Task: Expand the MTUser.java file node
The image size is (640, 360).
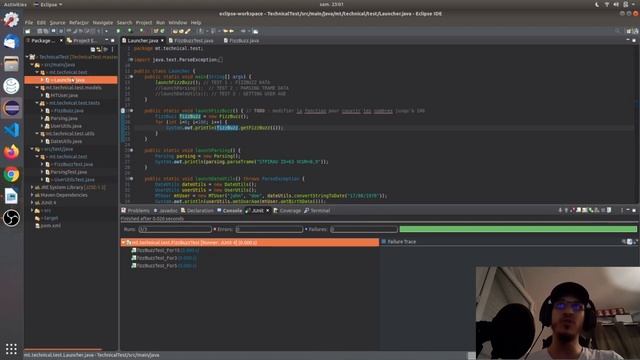Action: pyautogui.click(x=42, y=95)
